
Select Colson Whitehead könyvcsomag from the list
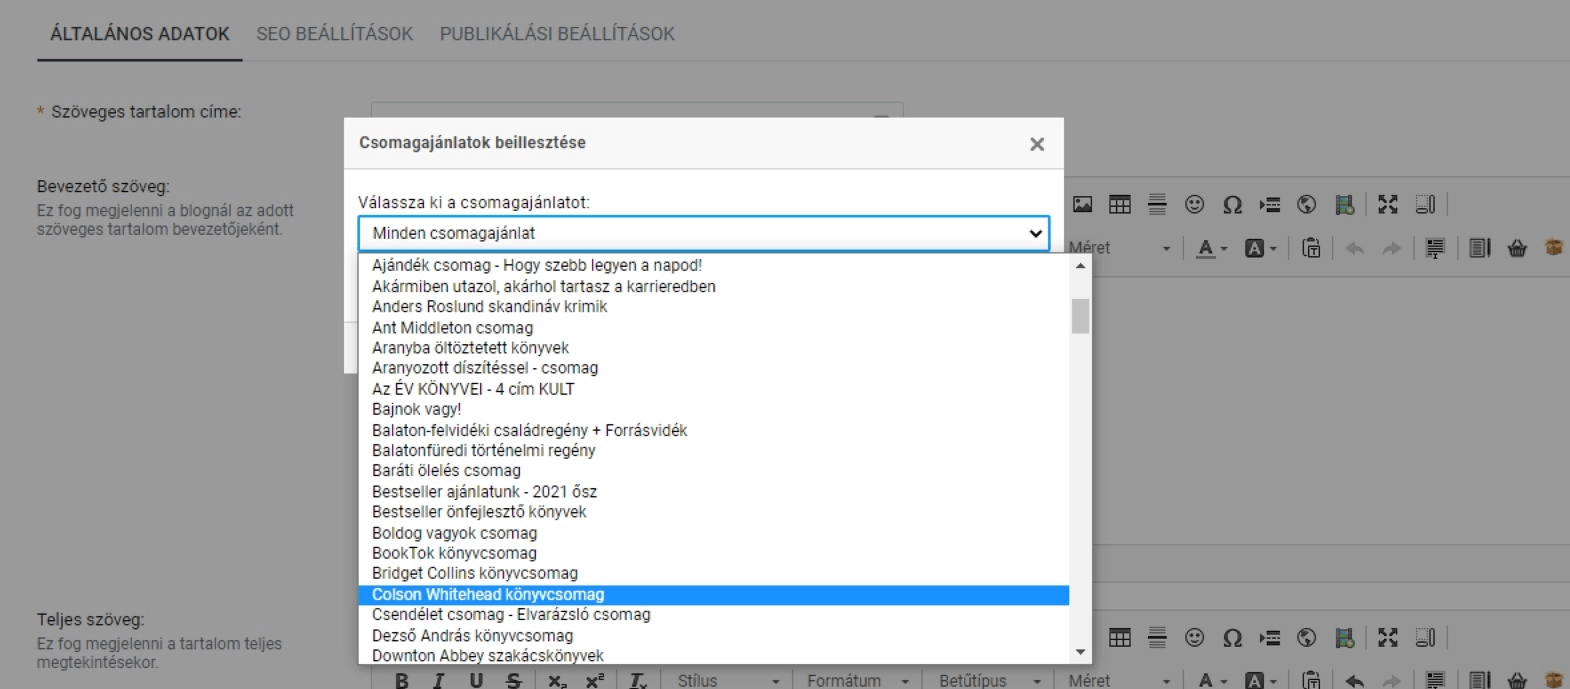(x=714, y=594)
